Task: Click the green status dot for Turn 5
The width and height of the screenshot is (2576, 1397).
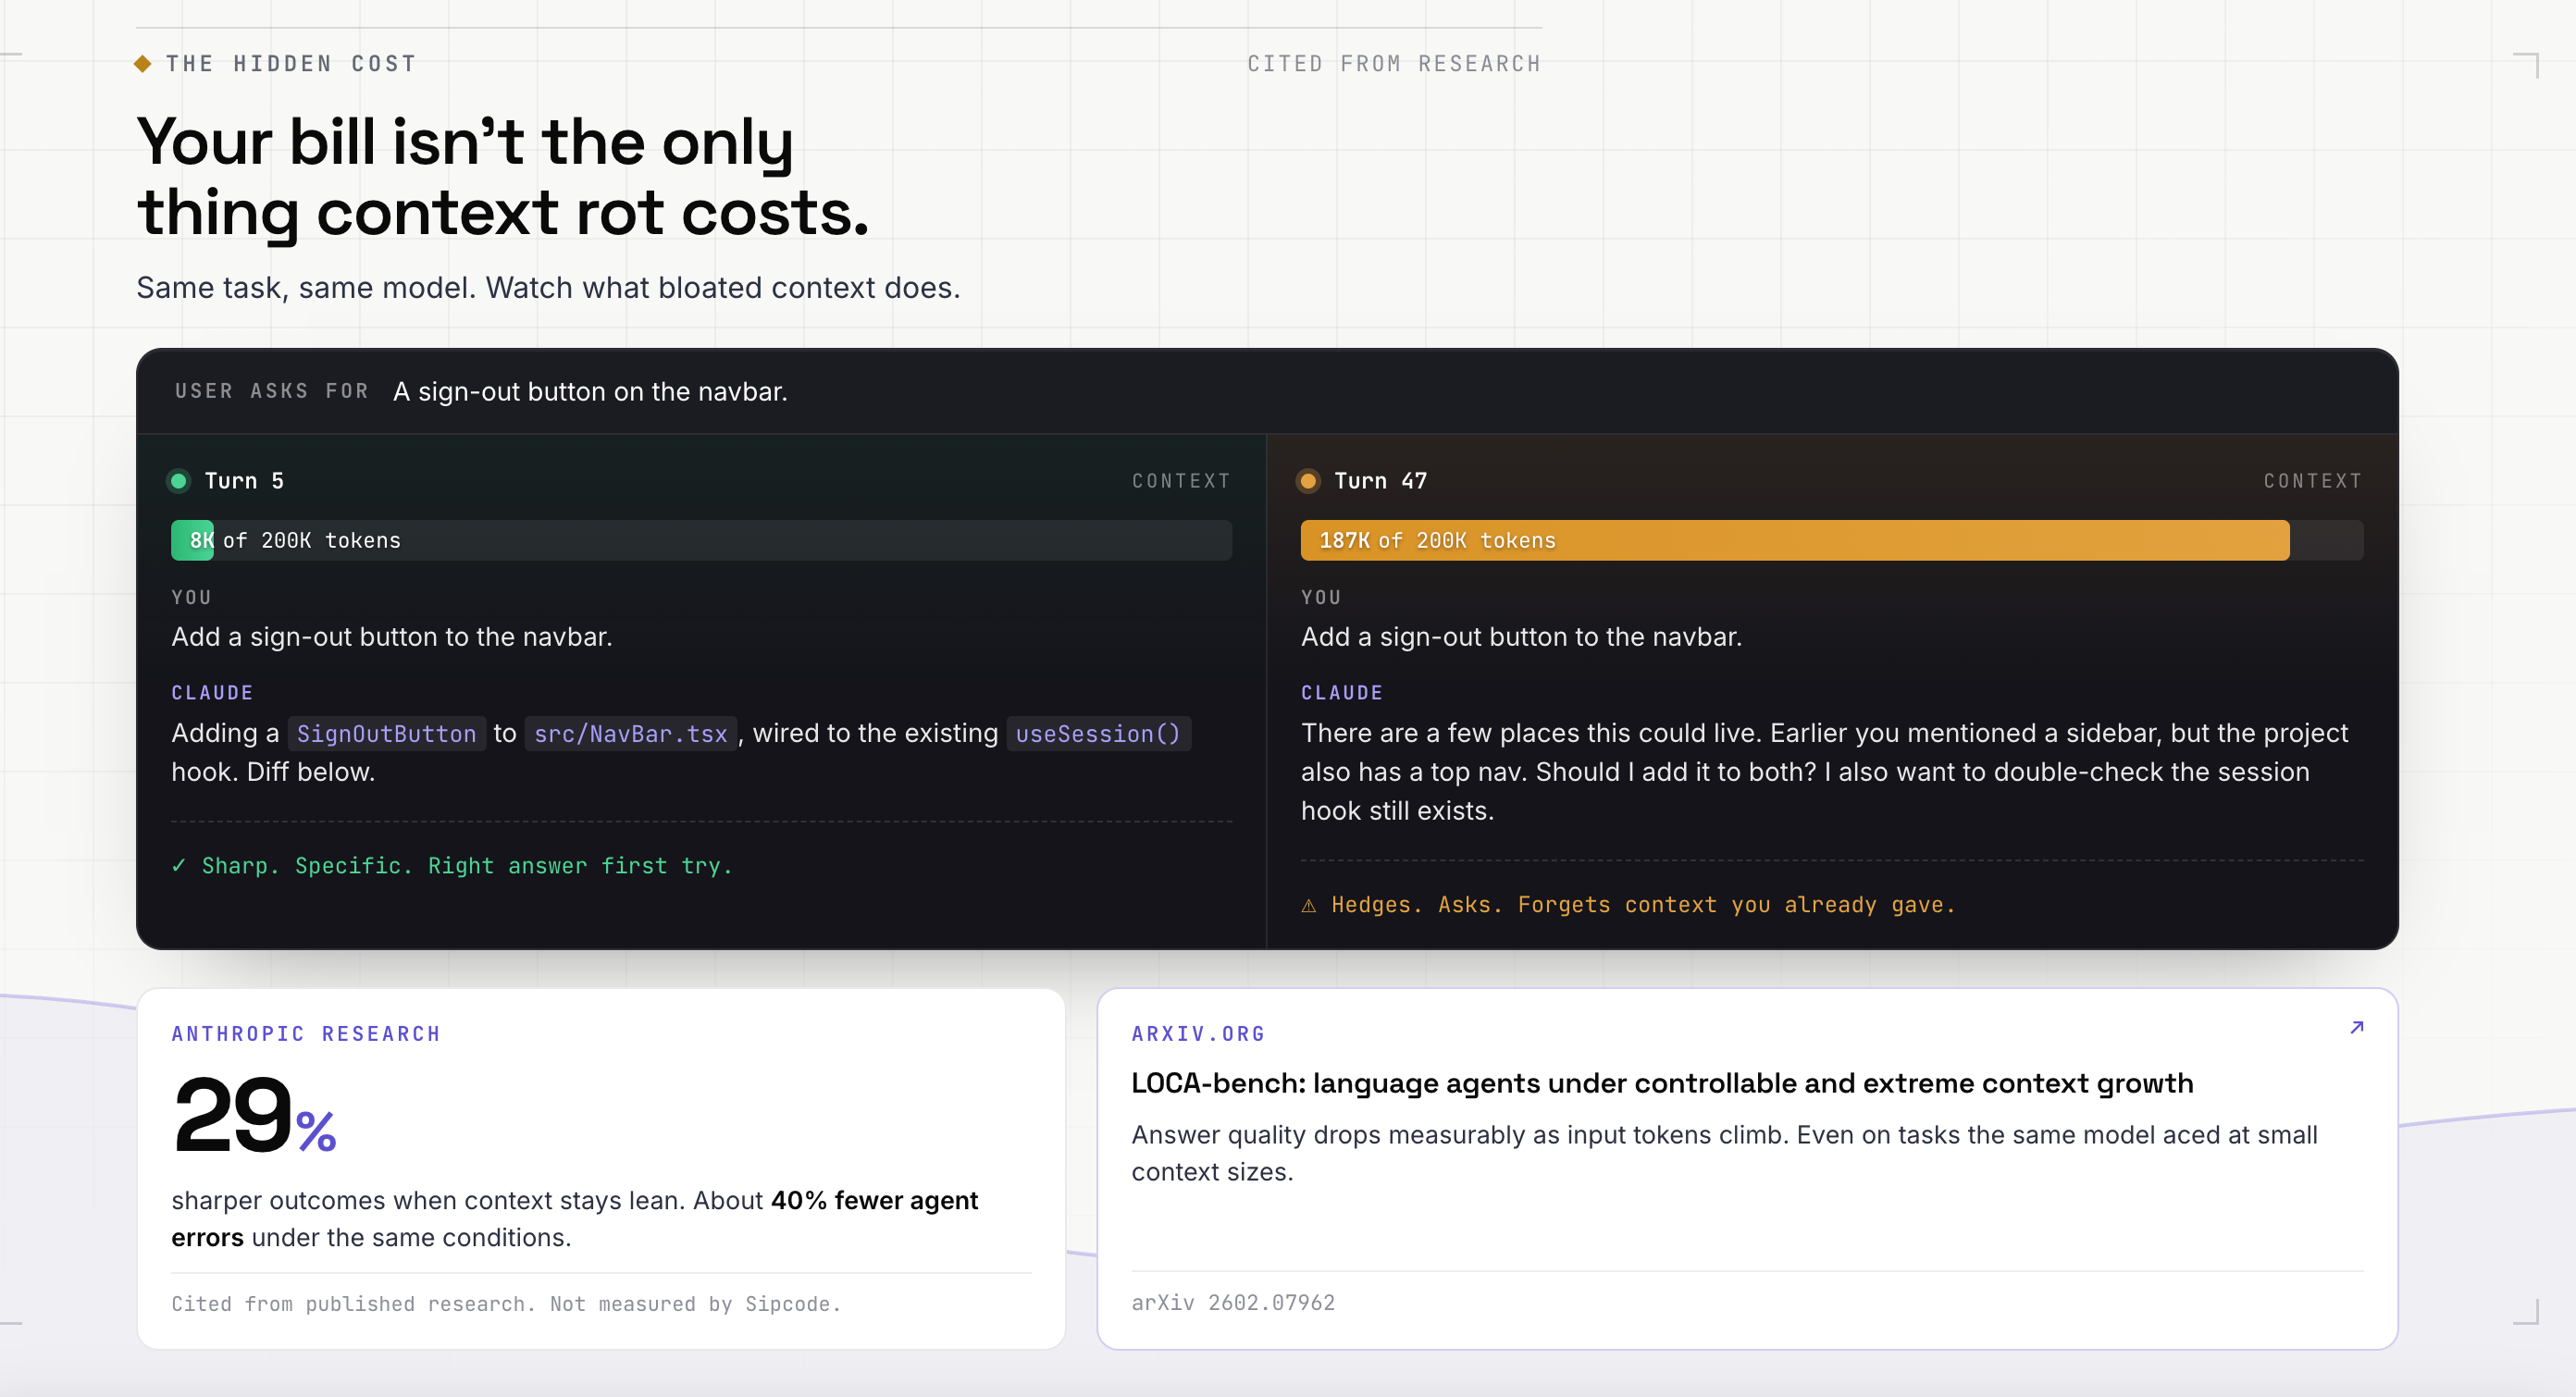Action: (179, 481)
